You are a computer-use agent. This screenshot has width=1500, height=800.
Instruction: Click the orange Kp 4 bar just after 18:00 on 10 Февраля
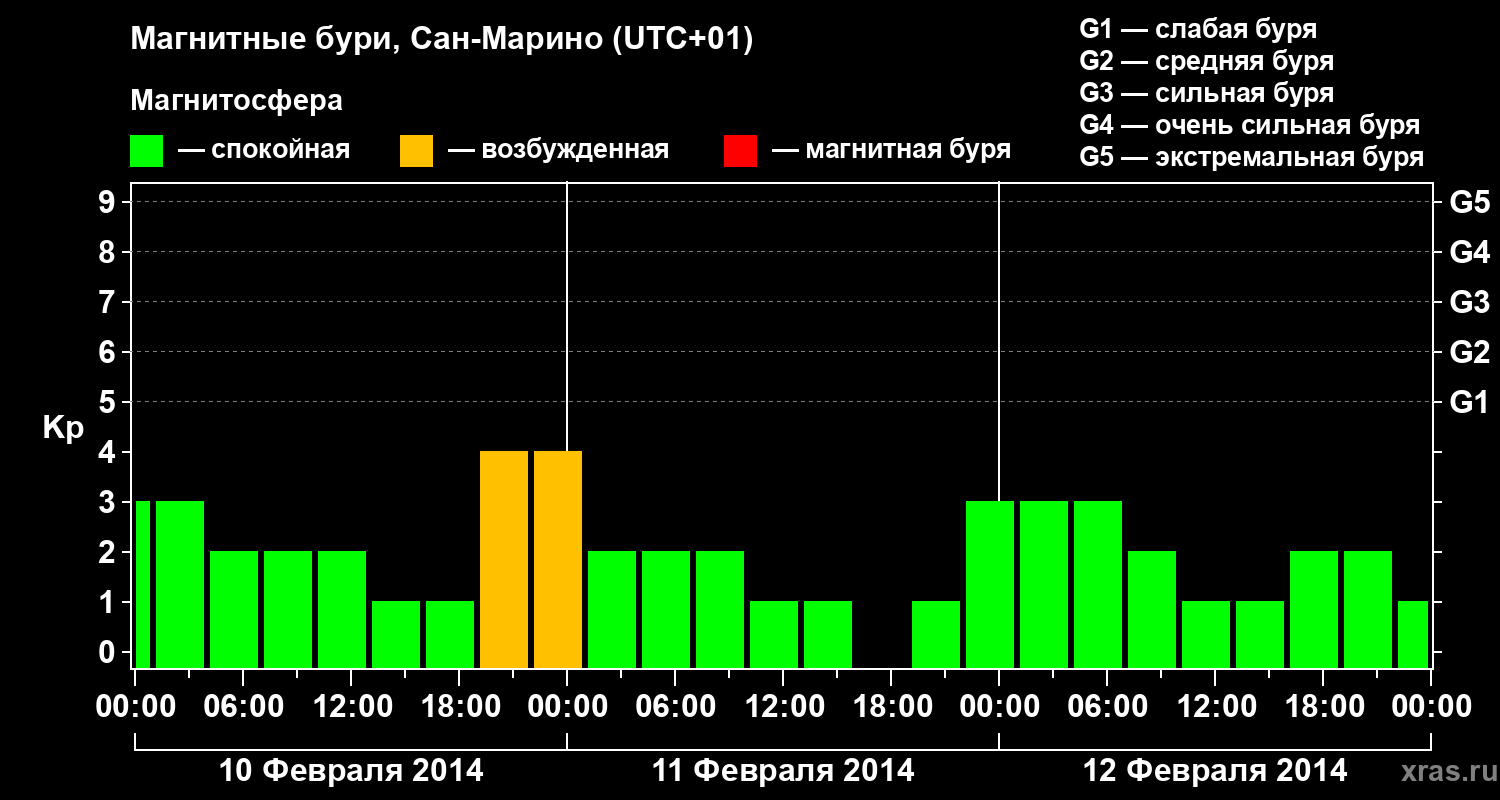tap(504, 559)
